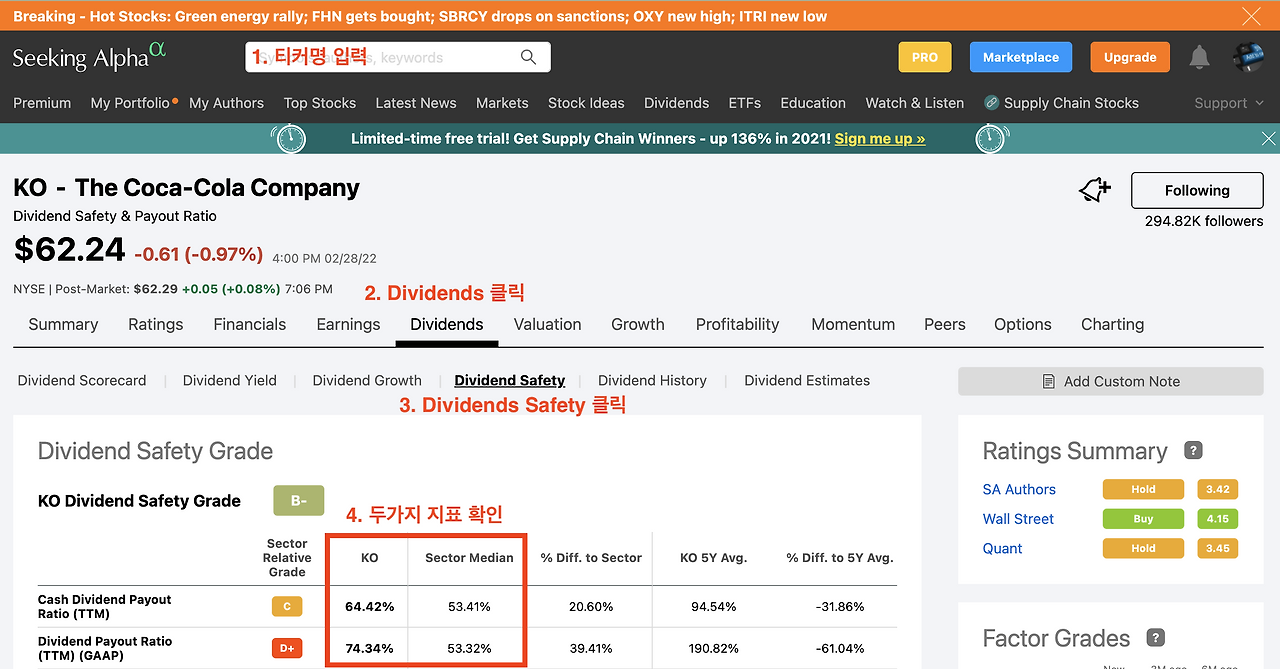This screenshot has height=669, width=1280.
Task: Switch to the Earnings tab
Action: click(x=348, y=324)
